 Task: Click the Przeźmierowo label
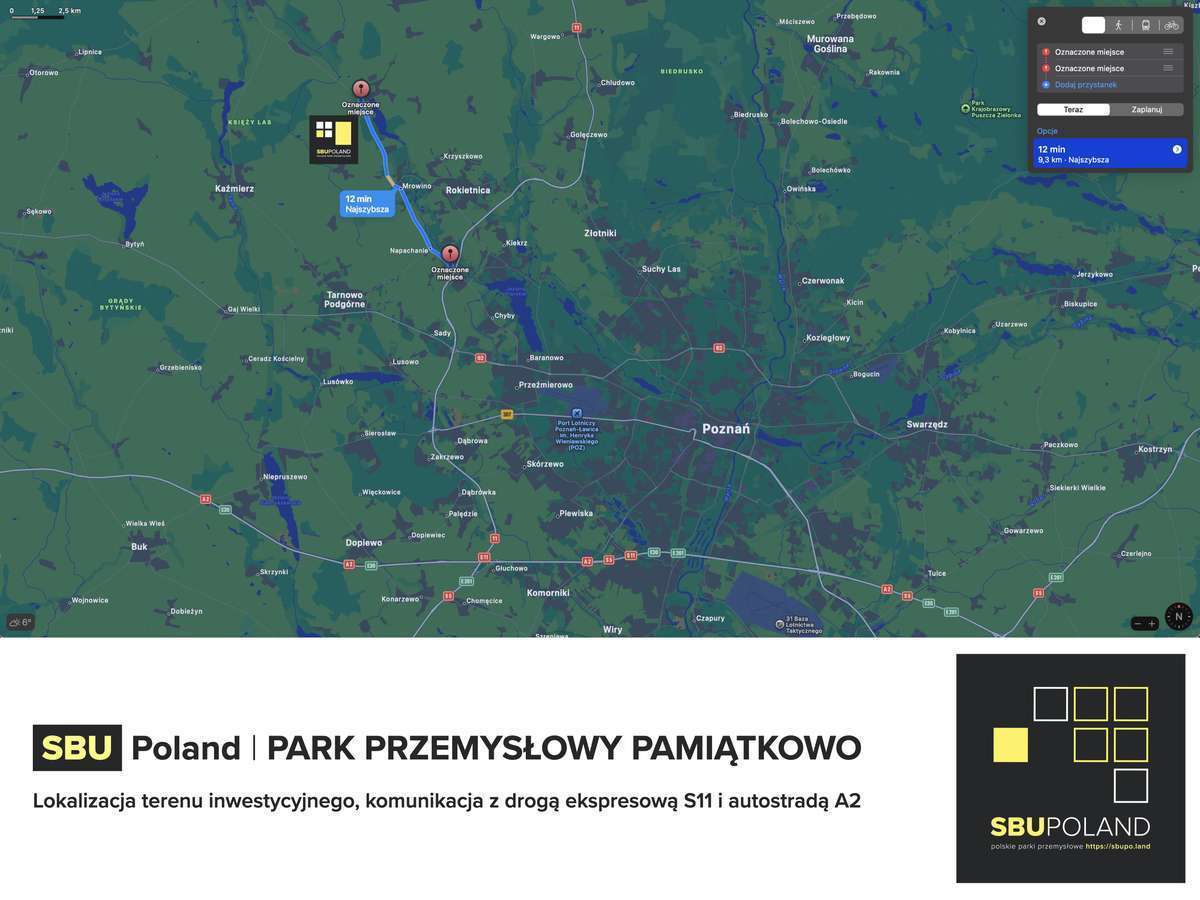coord(546,385)
